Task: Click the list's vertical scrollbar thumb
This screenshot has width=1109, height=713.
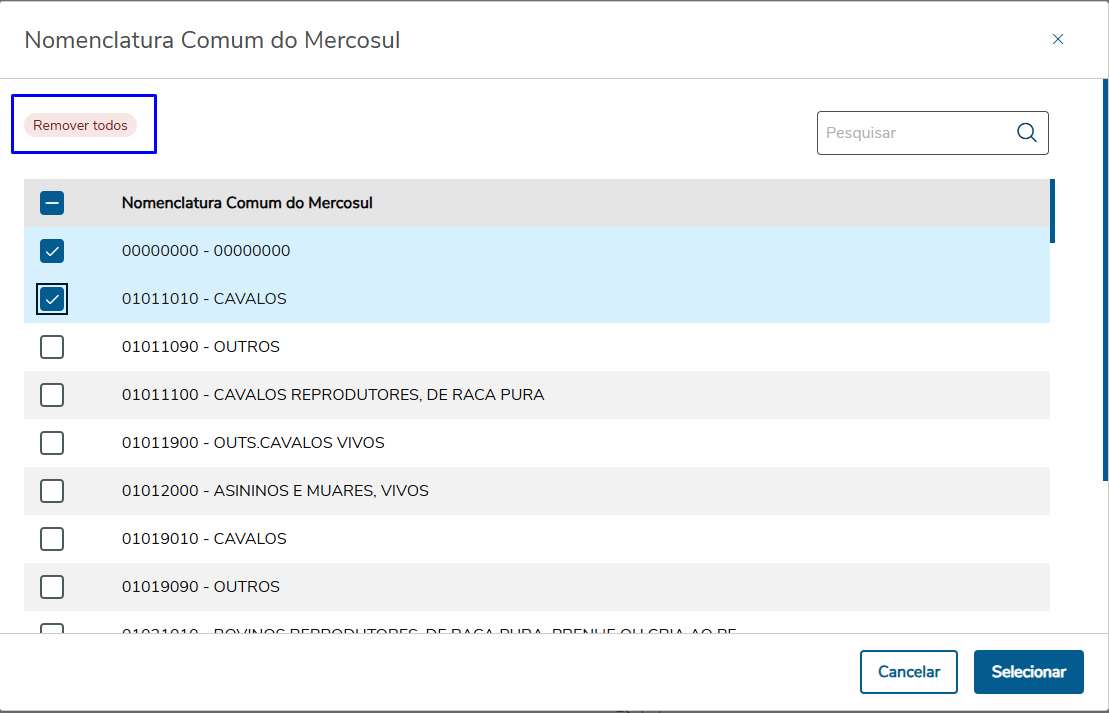Action: tap(1052, 211)
